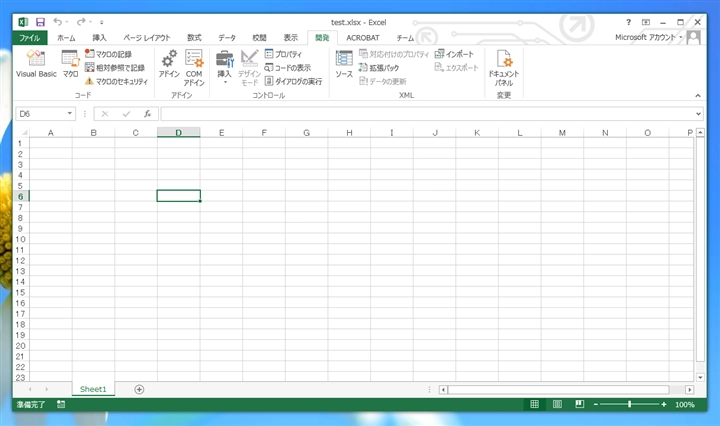Screen dimensions: 720x426
Task: Click the insert function fx button
Action: (x=147, y=114)
